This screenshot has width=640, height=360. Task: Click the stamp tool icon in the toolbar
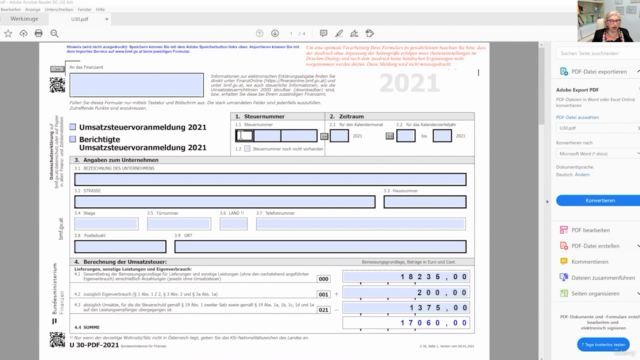(370, 33)
